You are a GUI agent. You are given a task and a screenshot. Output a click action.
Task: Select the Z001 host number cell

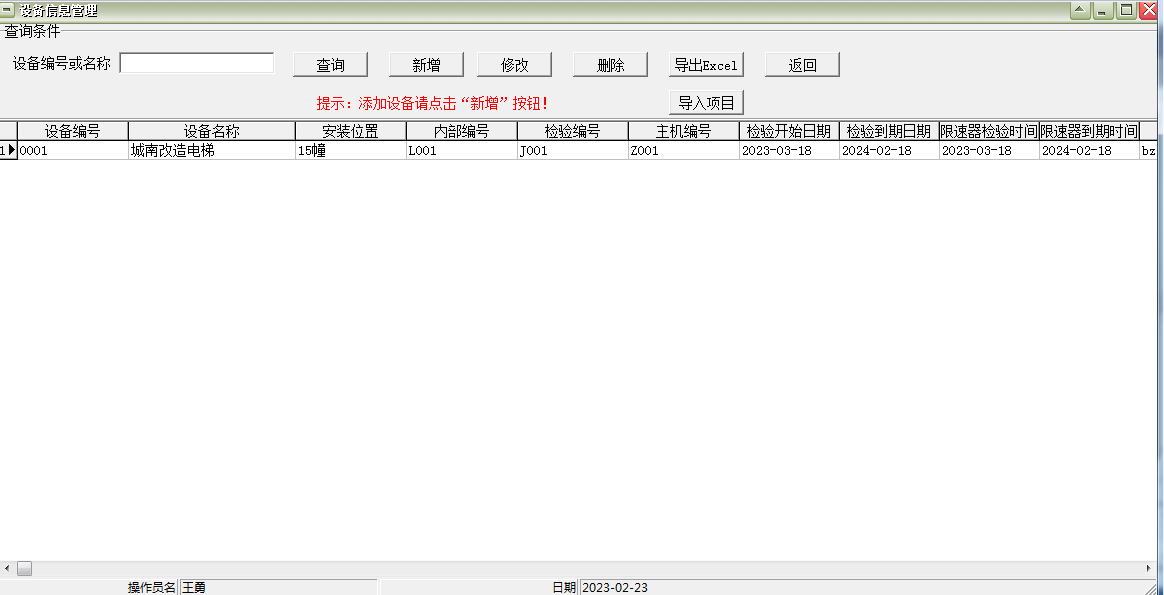pos(684,150)
